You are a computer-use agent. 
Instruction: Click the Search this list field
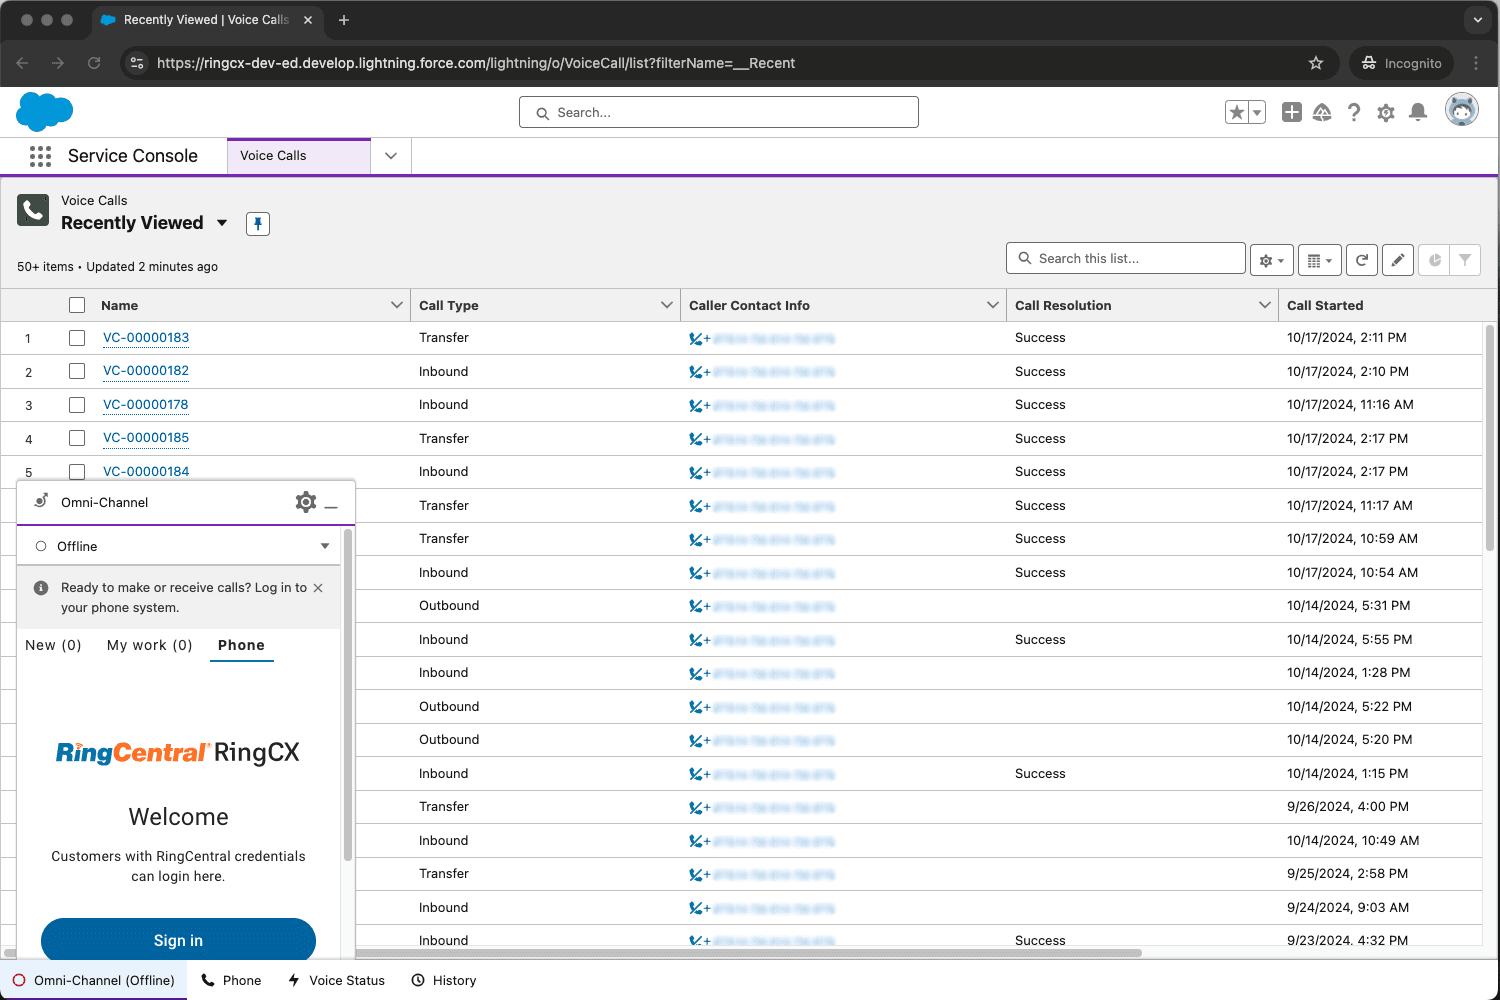1126,258
